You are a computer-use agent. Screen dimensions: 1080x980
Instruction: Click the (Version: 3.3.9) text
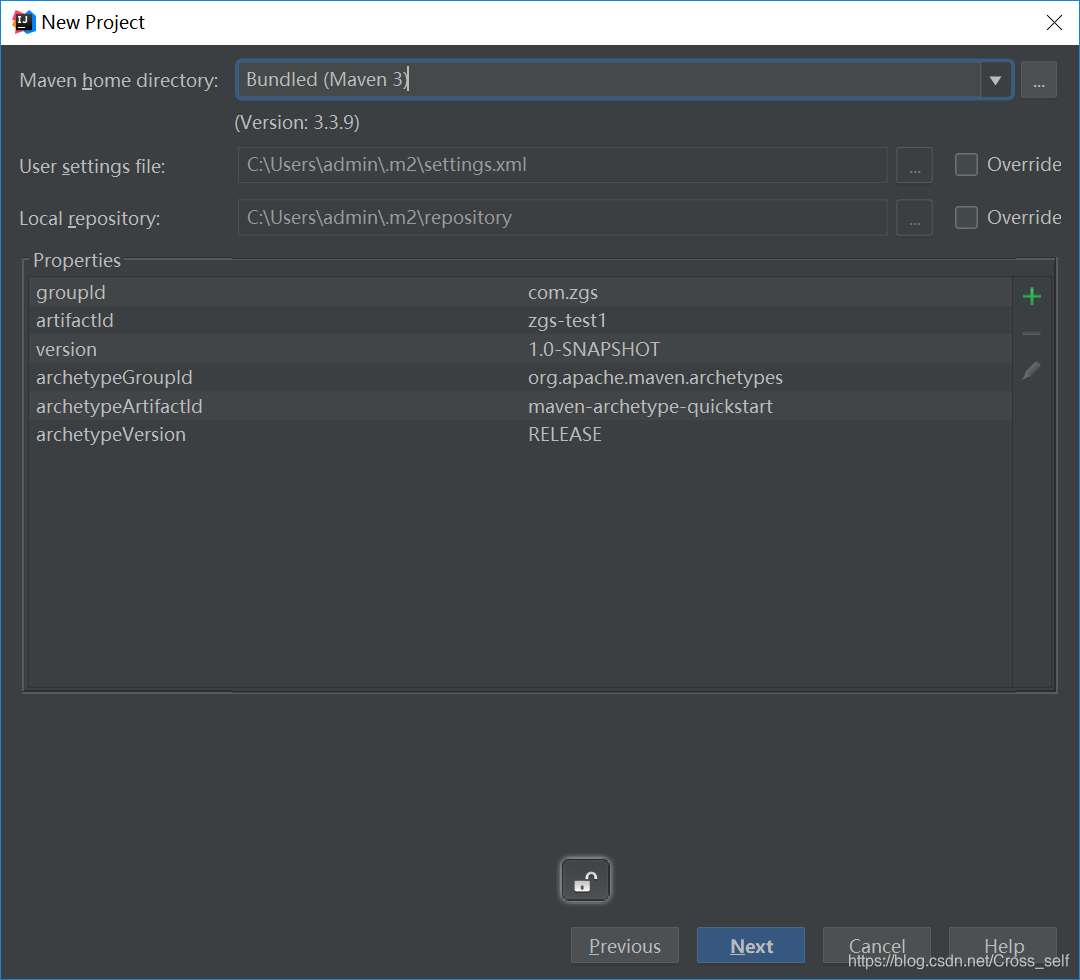pos(297,123)
